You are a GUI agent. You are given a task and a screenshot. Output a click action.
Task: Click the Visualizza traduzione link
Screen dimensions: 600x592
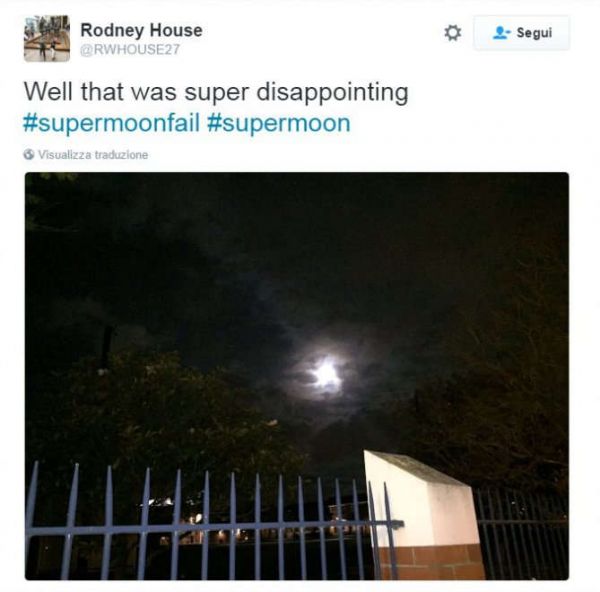pyautogui.click(x=93, y=155)
